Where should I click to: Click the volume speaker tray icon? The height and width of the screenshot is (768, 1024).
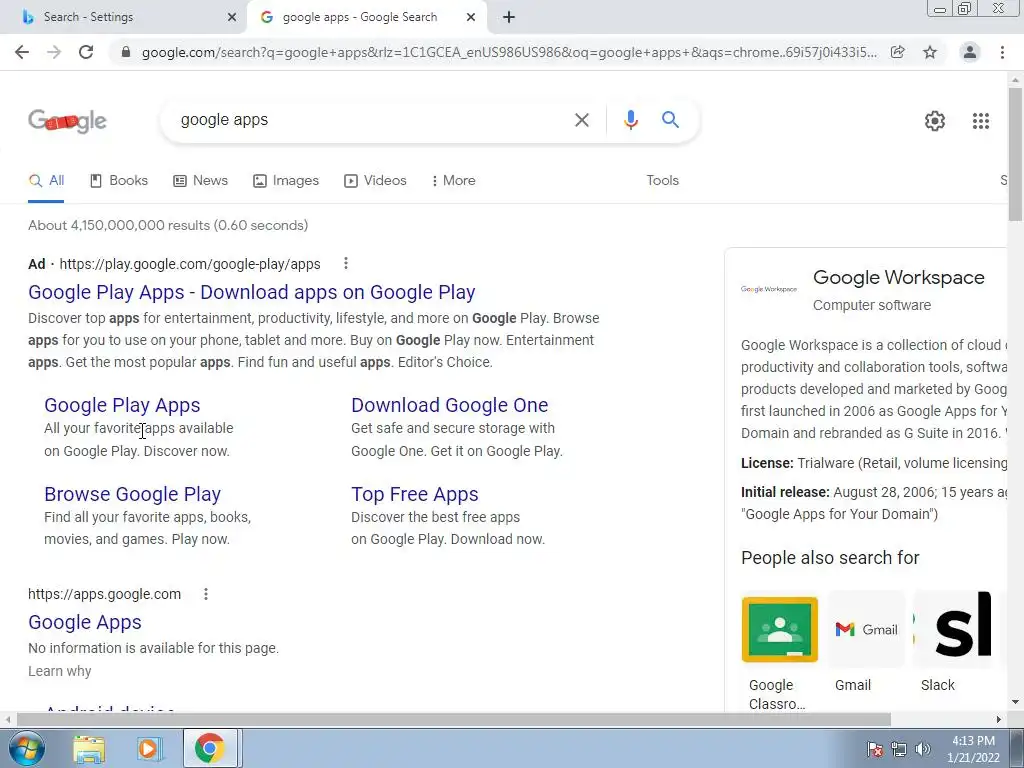click(x=923, y=749)
